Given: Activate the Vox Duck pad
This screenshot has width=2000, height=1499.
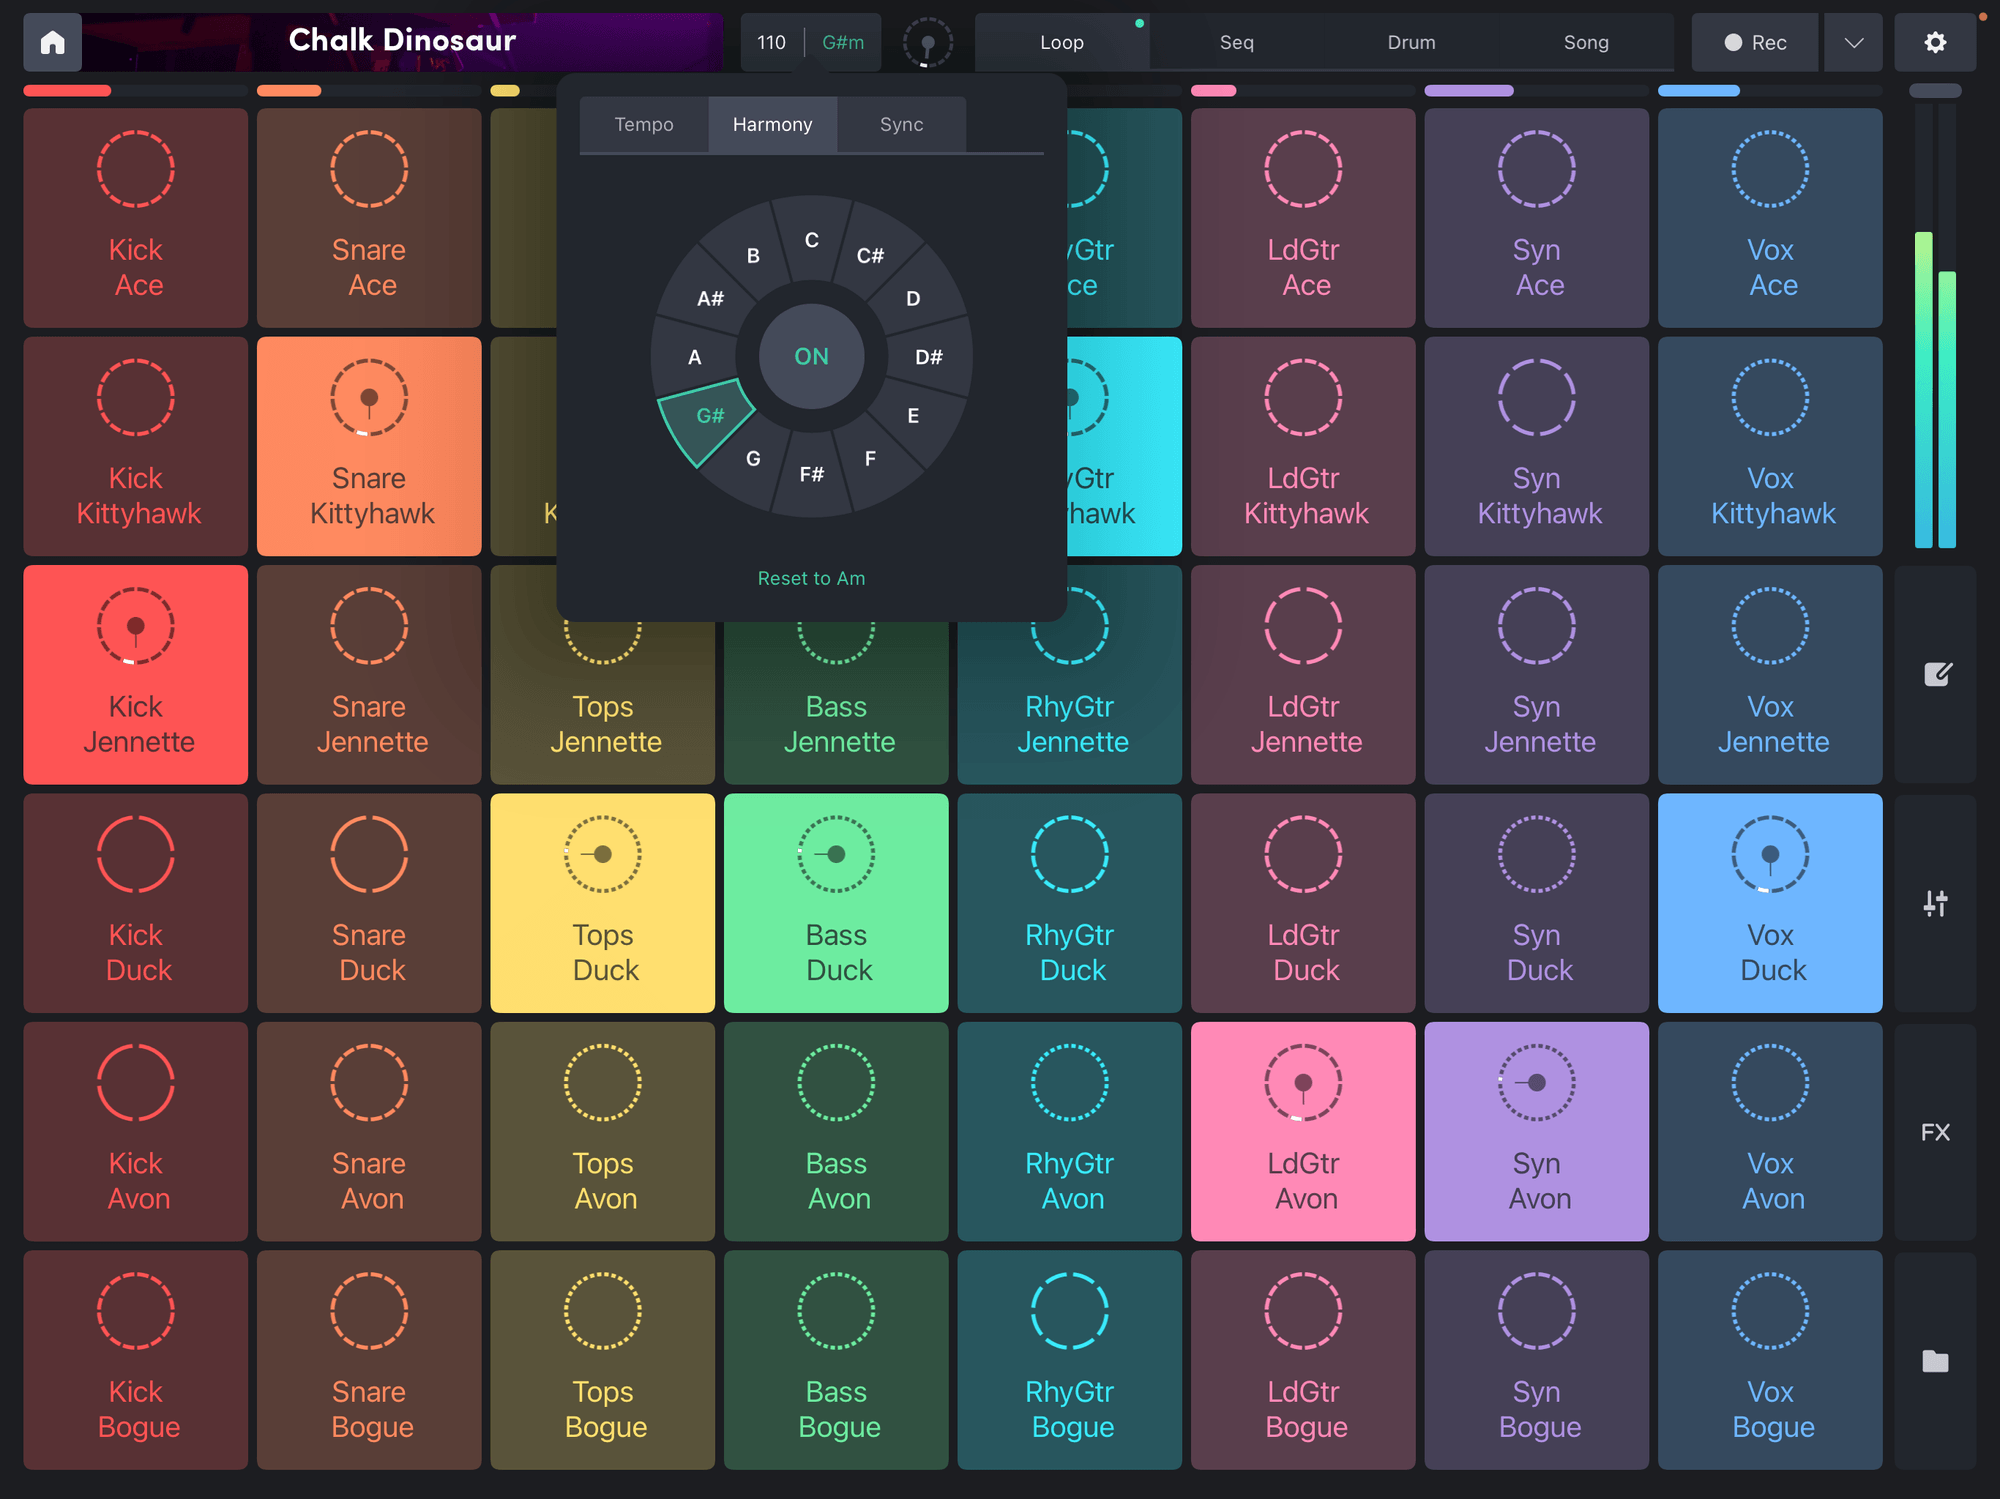Looking at the screenshot, I should click(1770, 903).
